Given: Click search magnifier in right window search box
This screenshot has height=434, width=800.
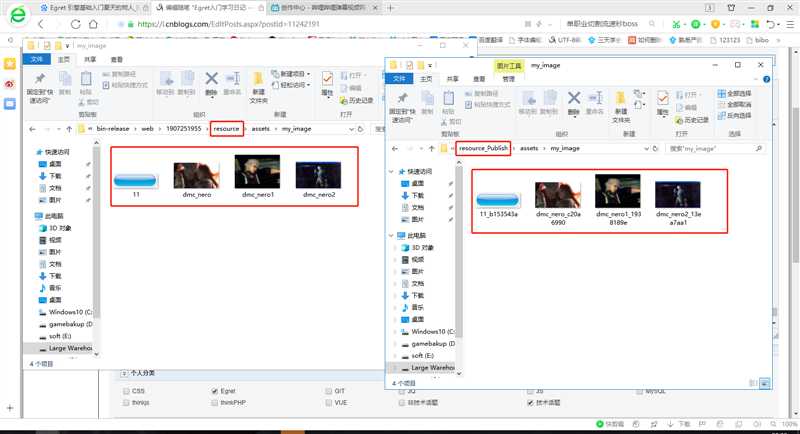Looking at the screenshot, I should (759, 148).
